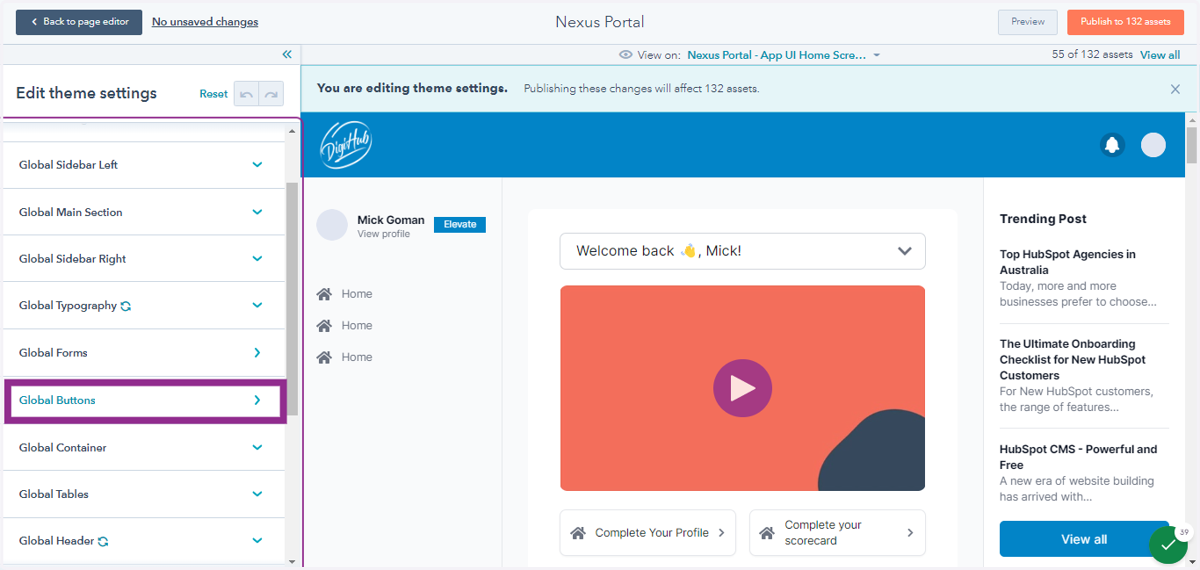The image size is (1200, 570).
Task: Collapse the sidebar with double chevron icon
Action: click(287, 55)
